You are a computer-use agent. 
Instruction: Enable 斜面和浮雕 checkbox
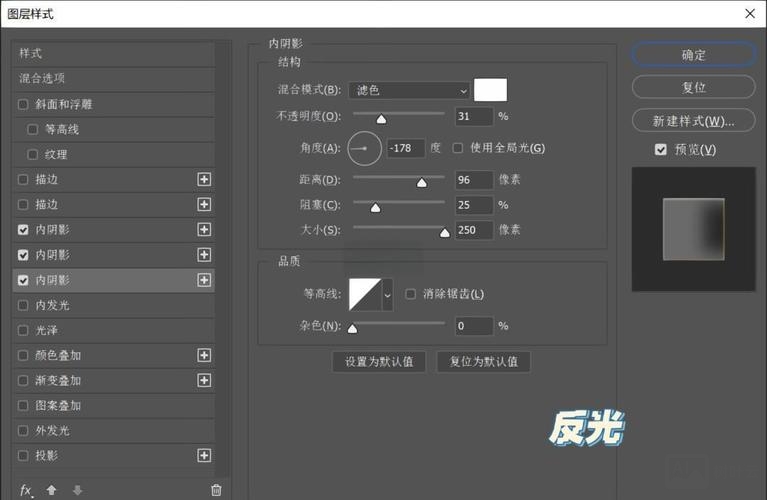(23, 104)
